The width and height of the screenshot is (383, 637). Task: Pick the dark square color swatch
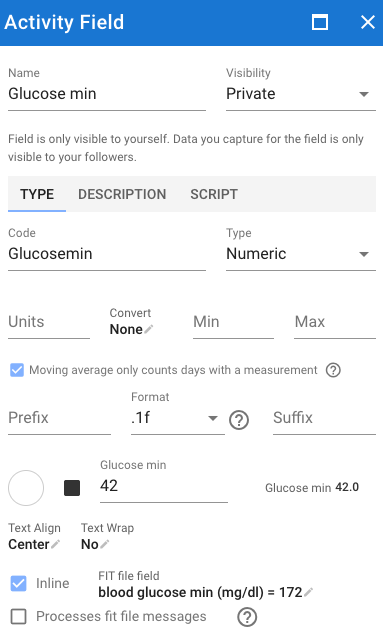72,488
